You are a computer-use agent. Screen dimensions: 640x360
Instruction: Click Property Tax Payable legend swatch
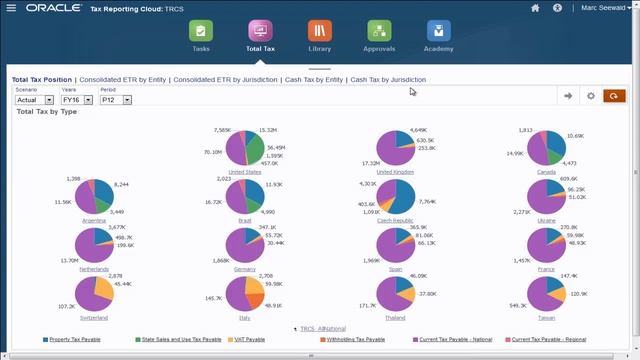pyautogui.click(x=45, y=340)
